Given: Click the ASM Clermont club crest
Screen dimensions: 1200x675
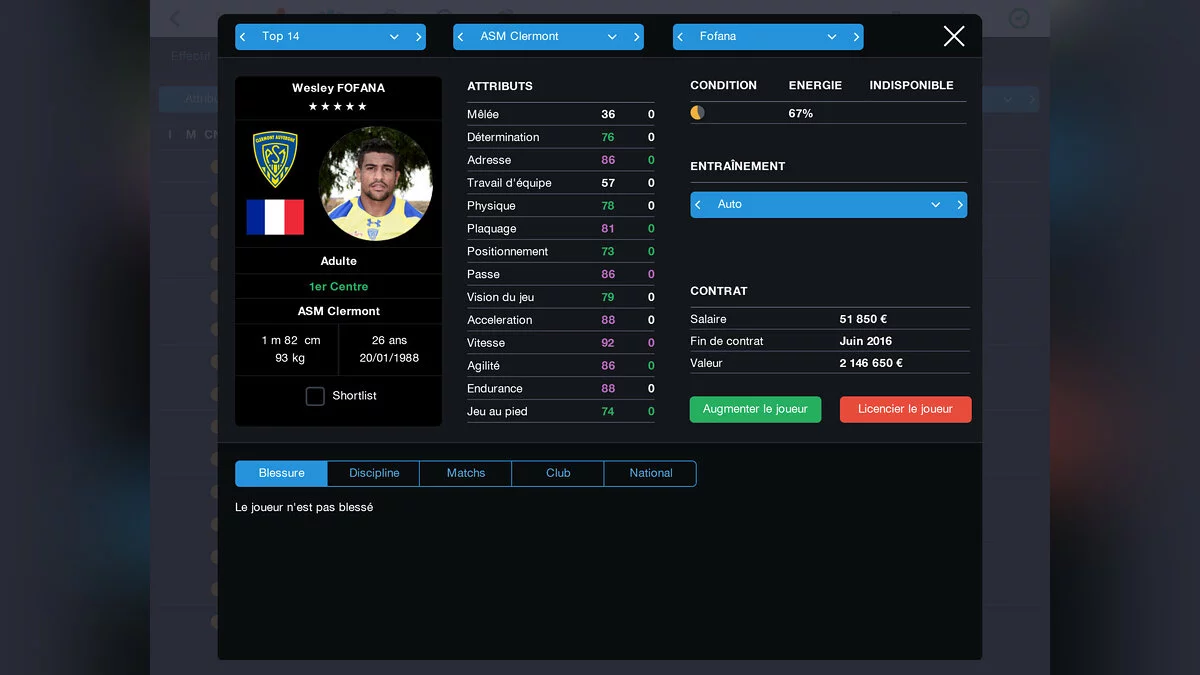Looking at the screenshot, I should pyautogui.click(x=275, y=159).
